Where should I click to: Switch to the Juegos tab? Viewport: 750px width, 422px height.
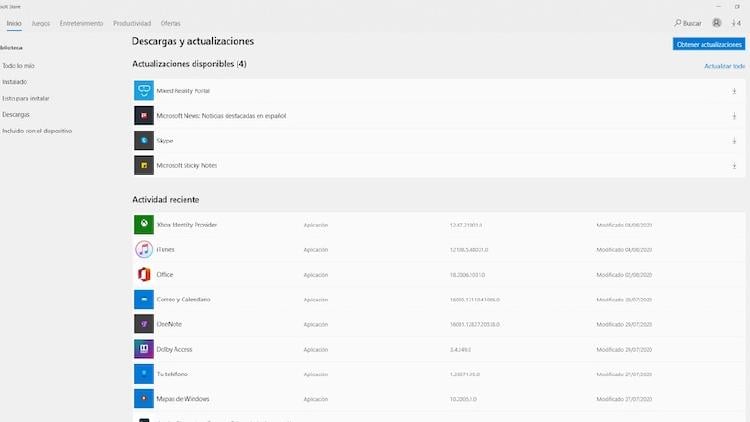(x=41, y=23)
